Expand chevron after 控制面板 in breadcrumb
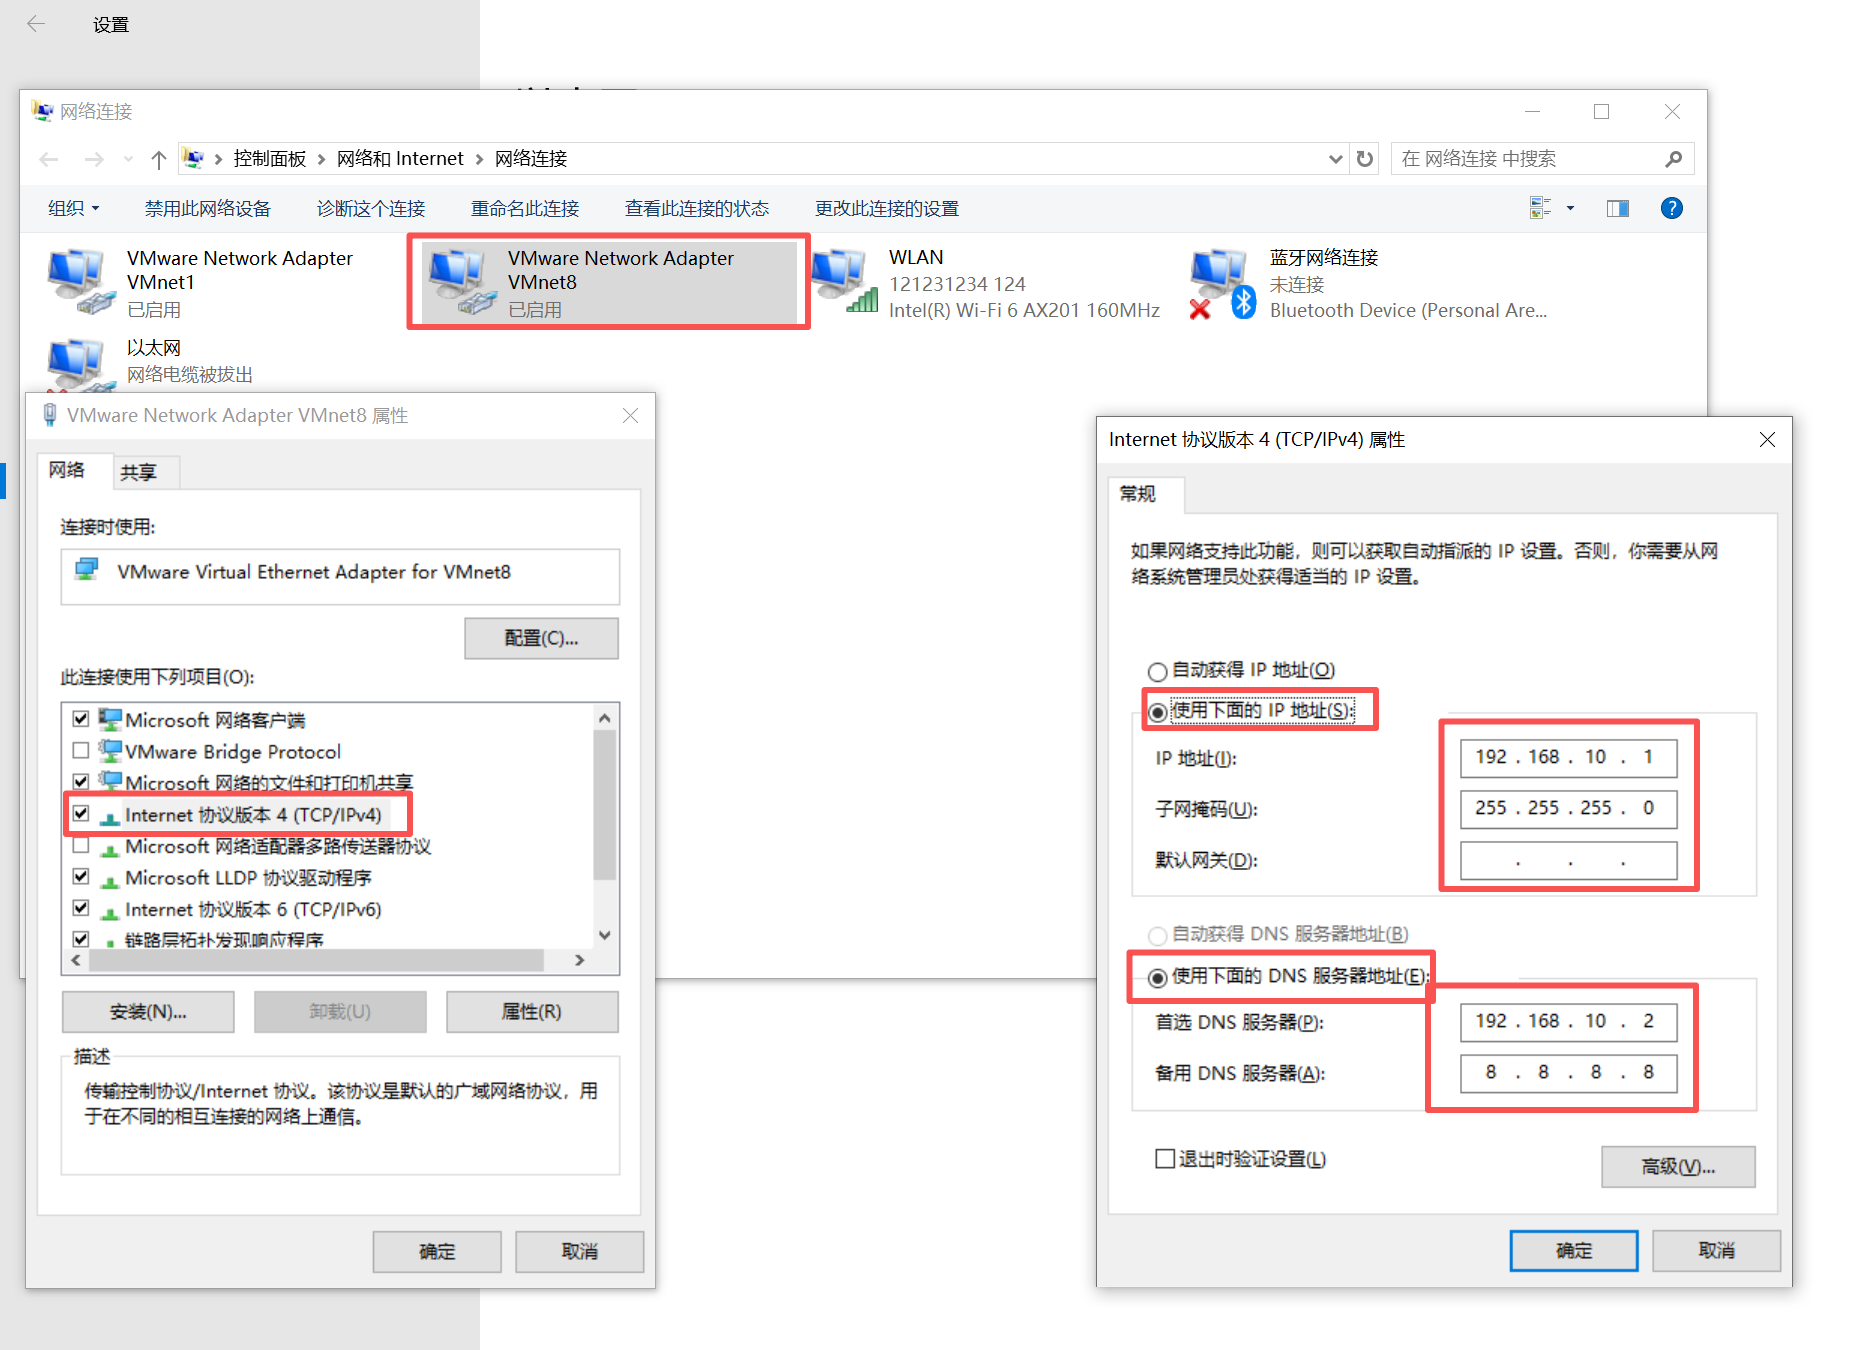 [x=321, y=159]
